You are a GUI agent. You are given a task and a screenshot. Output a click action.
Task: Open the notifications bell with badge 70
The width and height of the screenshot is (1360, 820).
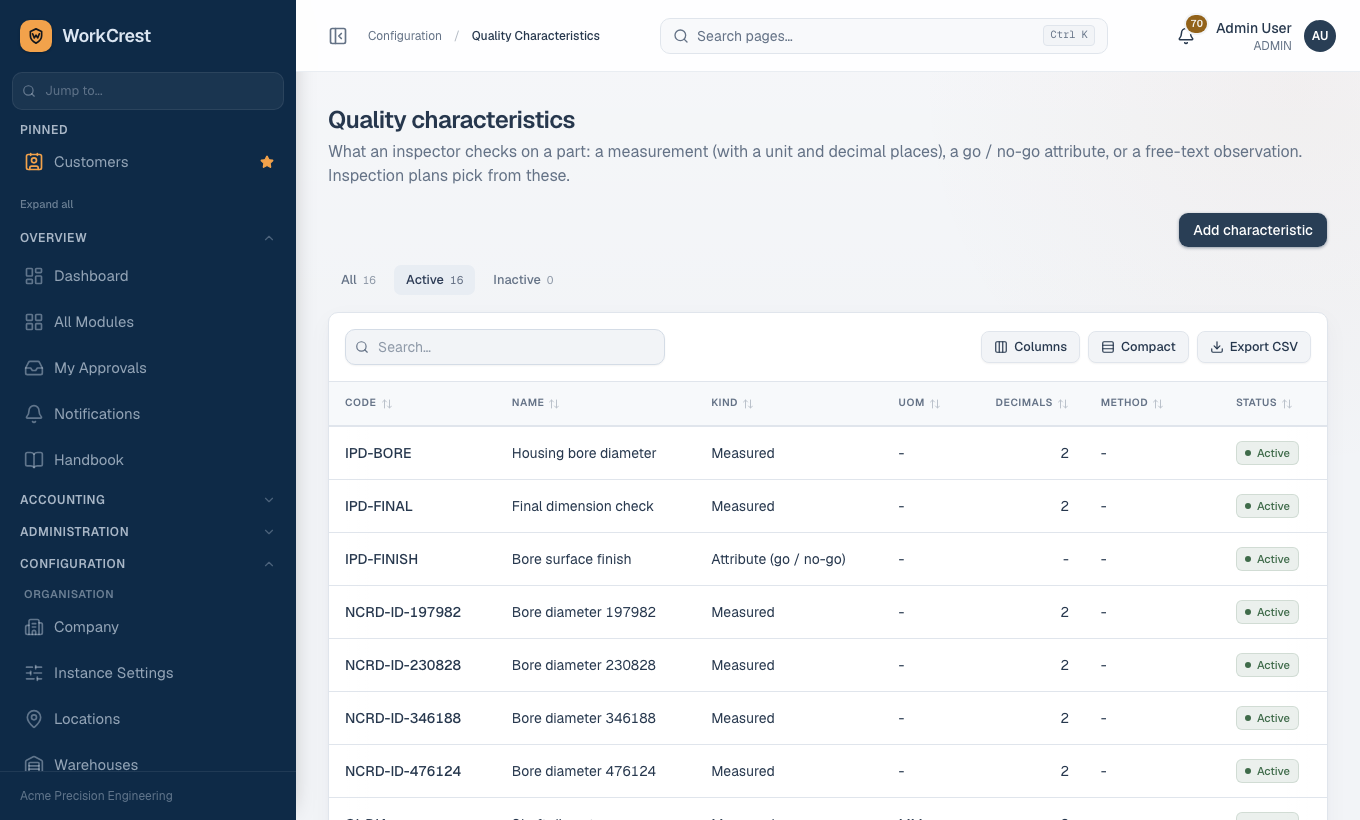pyautogui.click(x=1186, y=36)
